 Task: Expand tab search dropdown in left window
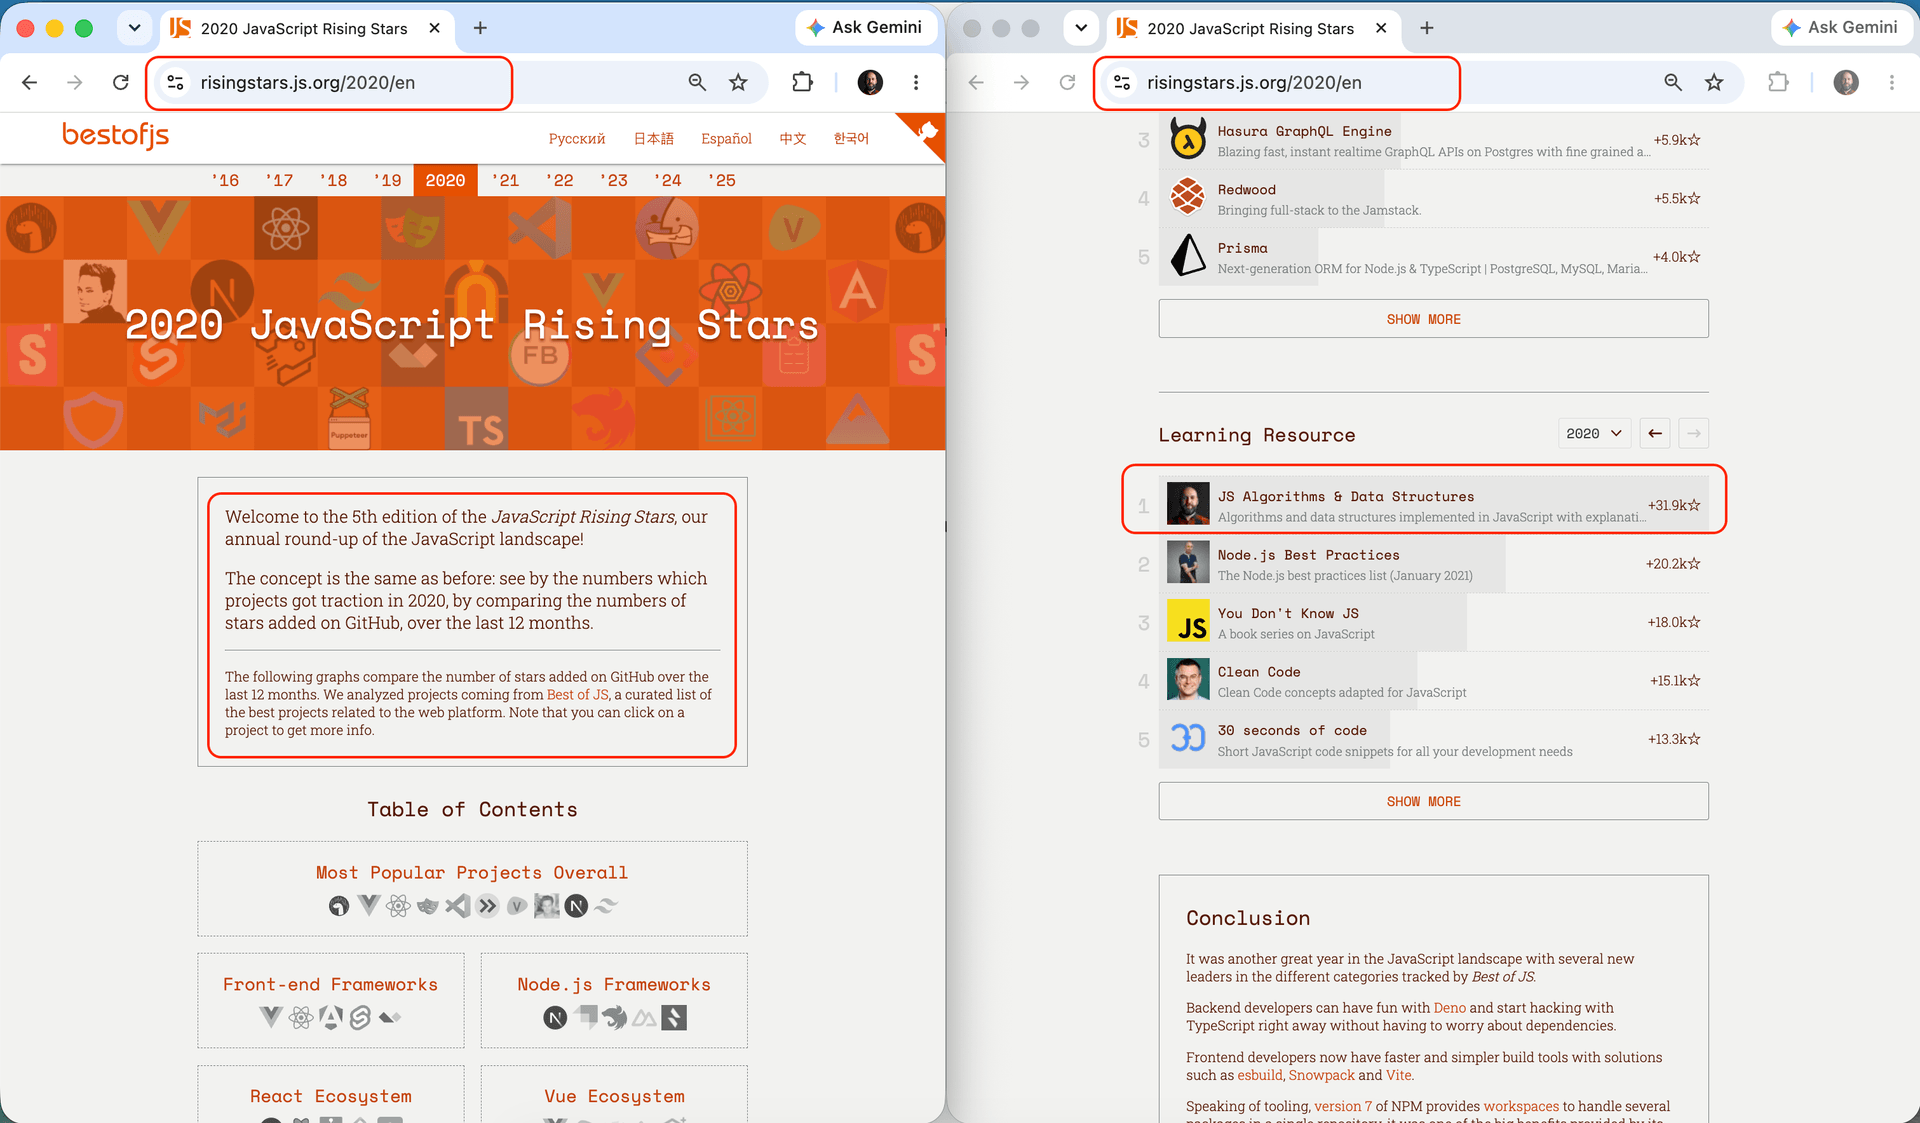(134, 28)
